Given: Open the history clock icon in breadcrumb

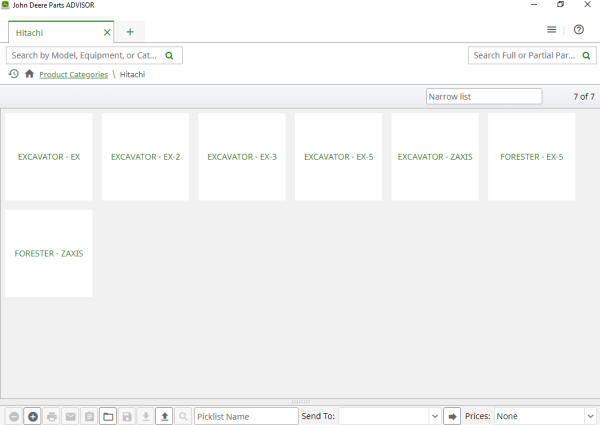Looking at the screenshot, I should tap(14, 74).
